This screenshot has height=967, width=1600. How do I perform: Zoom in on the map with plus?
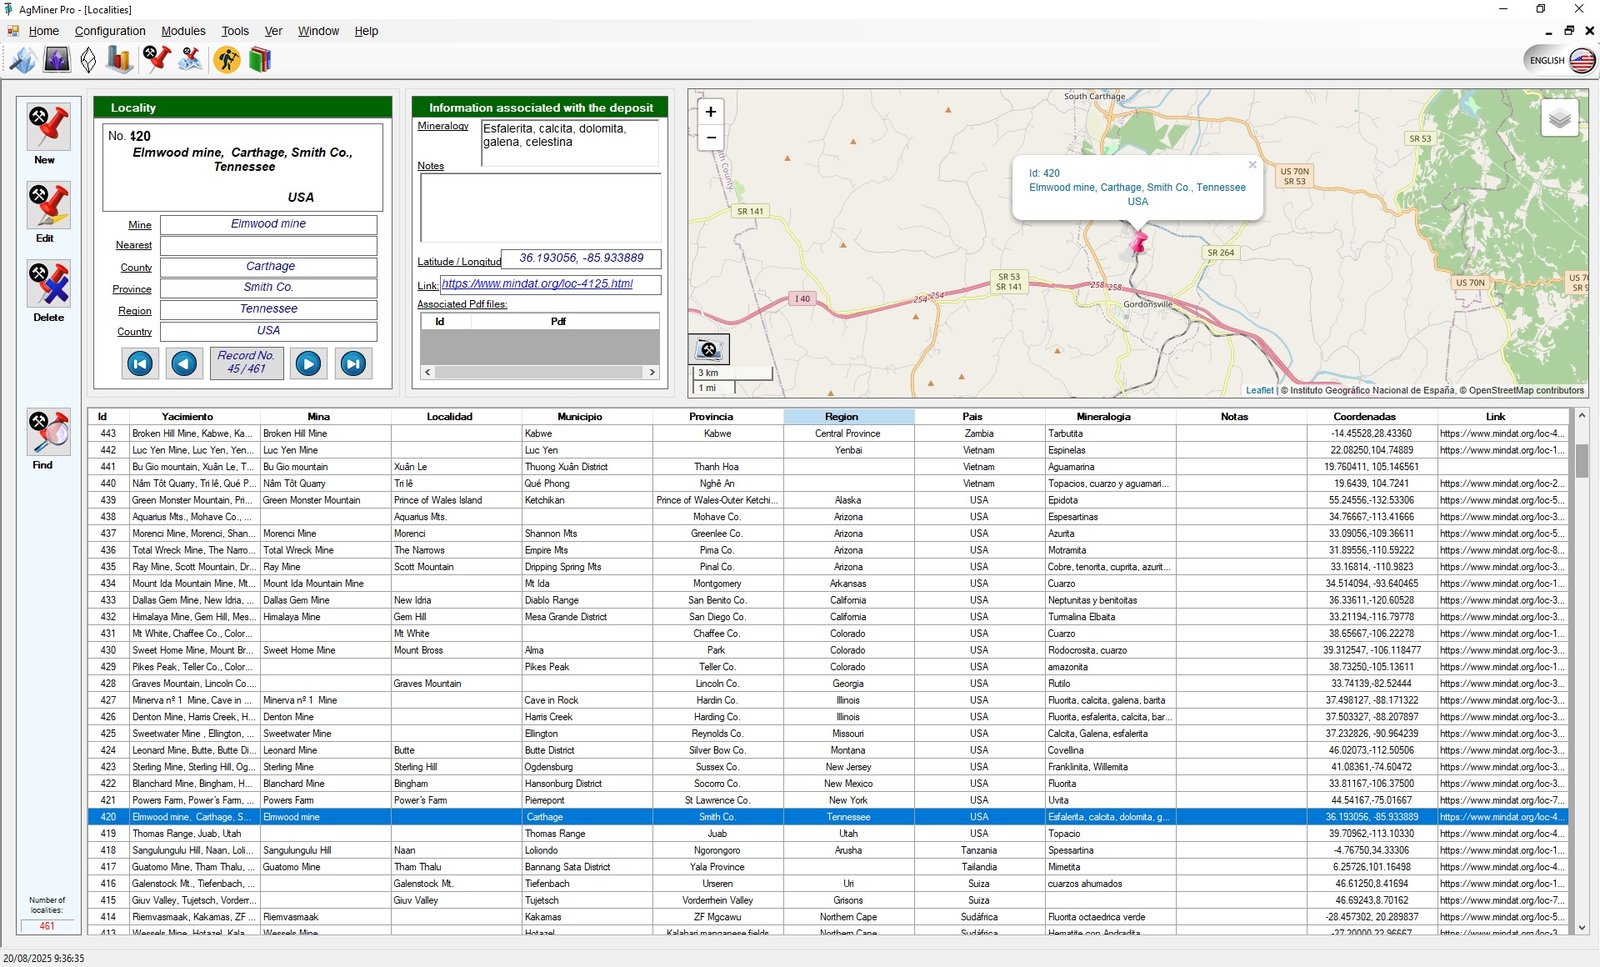[x=711, y=112]
